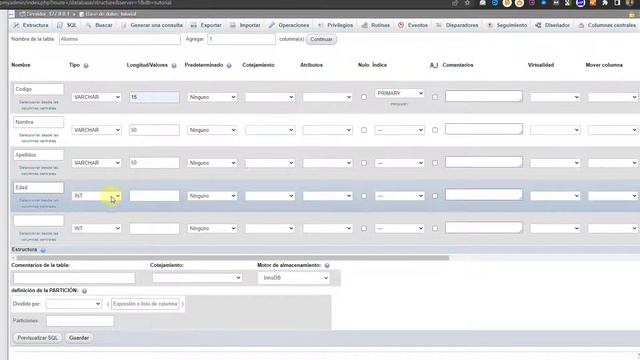Toggle Nulo checkbox for Codigo row

click(364, 97)
